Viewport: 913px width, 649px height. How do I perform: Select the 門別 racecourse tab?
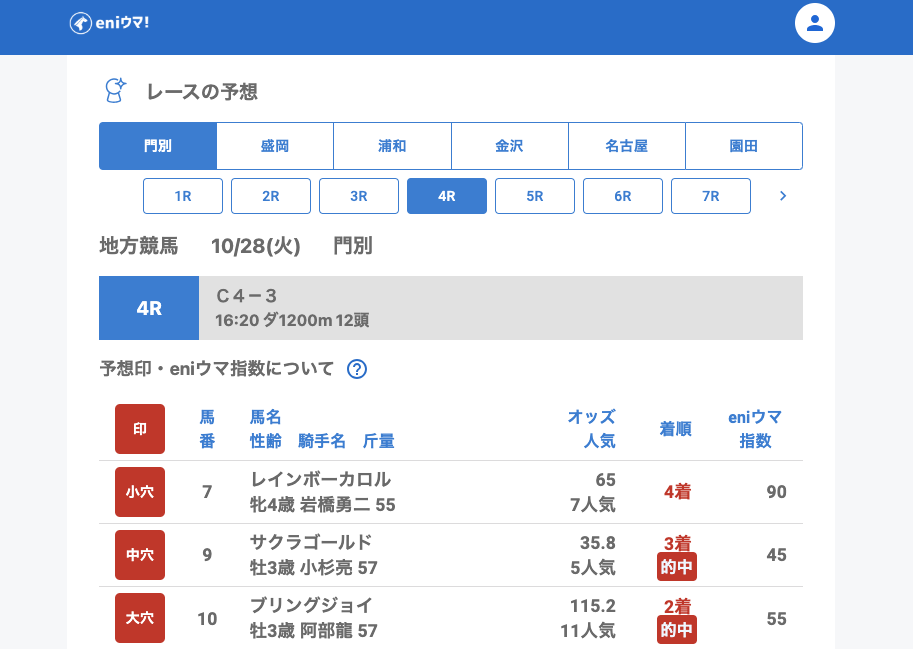coord(158,146)
